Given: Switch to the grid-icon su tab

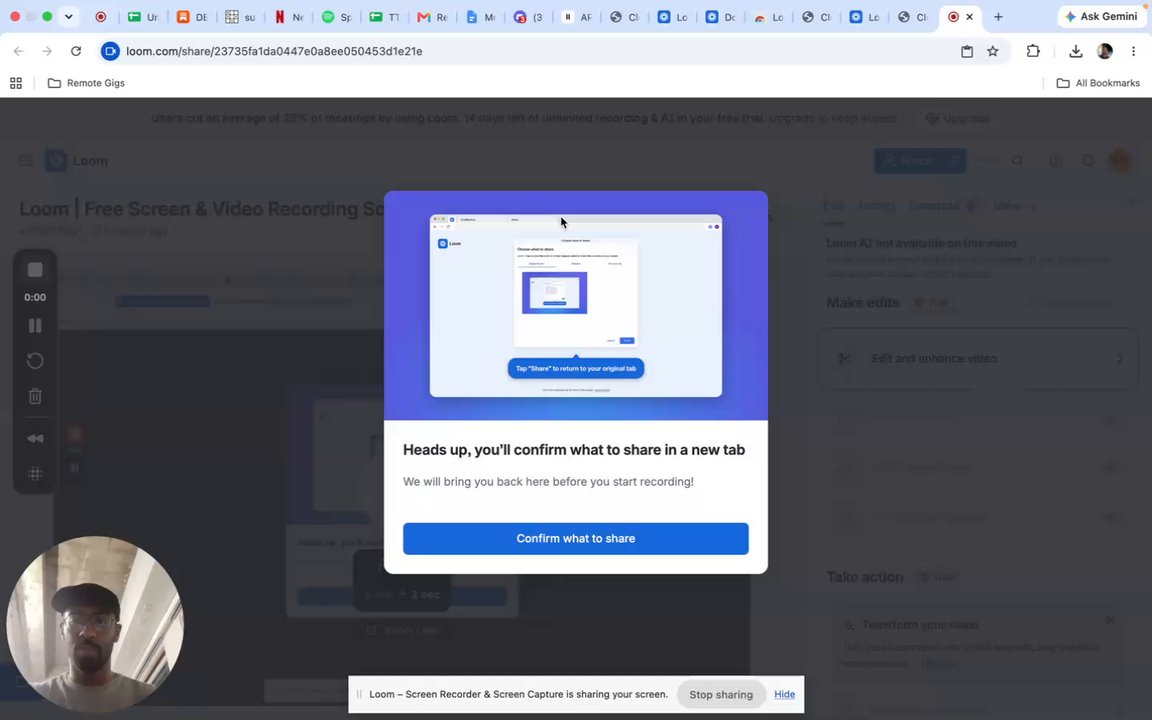Looking at the screenshot, I should [241, 16].
